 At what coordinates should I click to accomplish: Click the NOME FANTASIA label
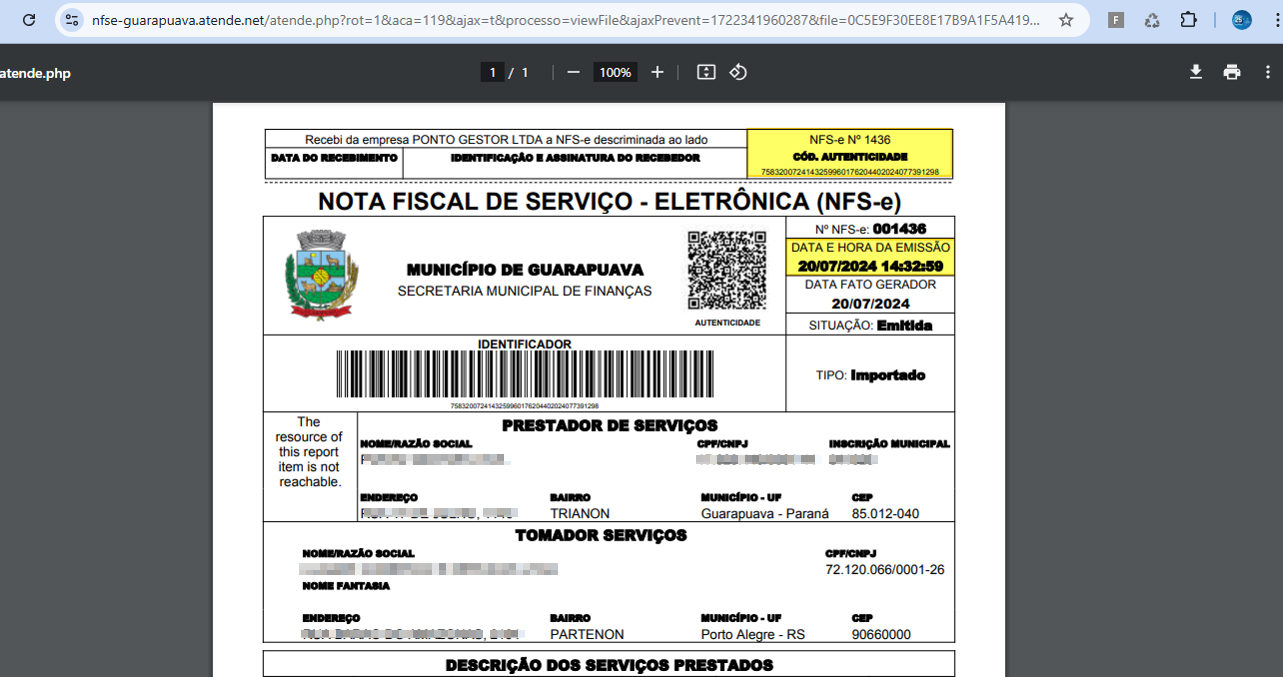[346, 586]
